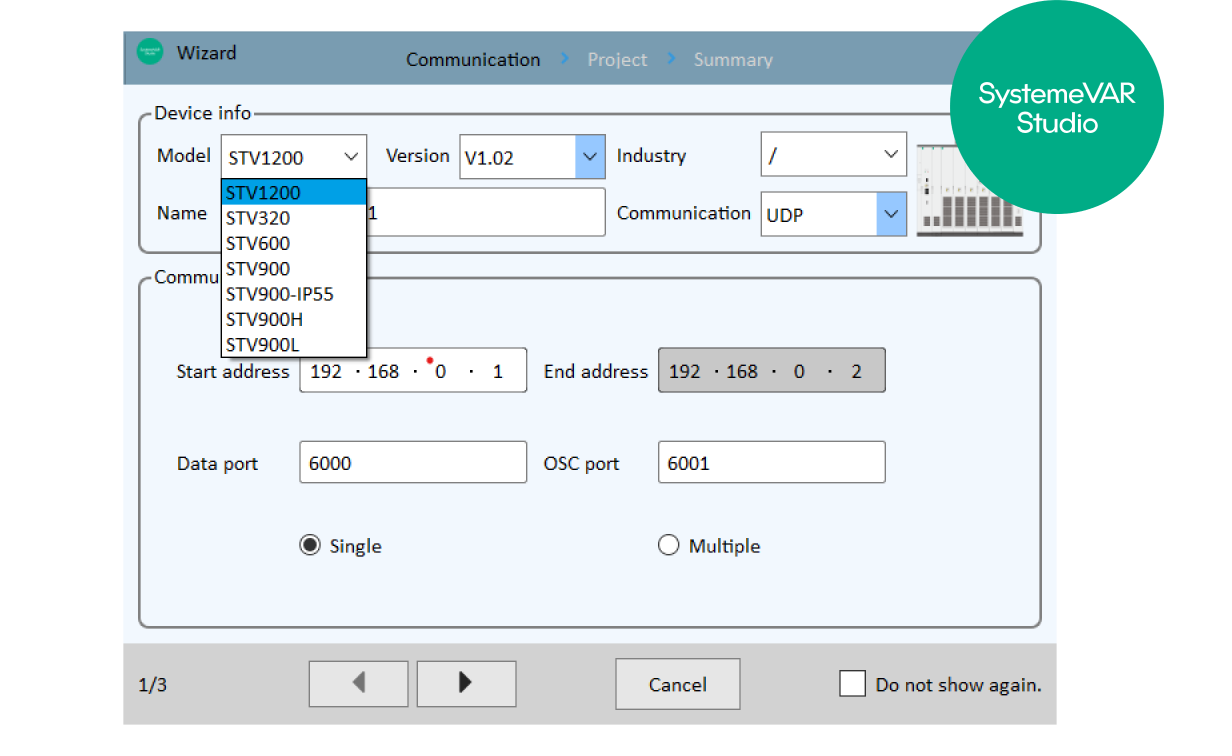Advance to next wizard page arrow
This screenshot has height=756, width=1232.
[x=466, y=683]
